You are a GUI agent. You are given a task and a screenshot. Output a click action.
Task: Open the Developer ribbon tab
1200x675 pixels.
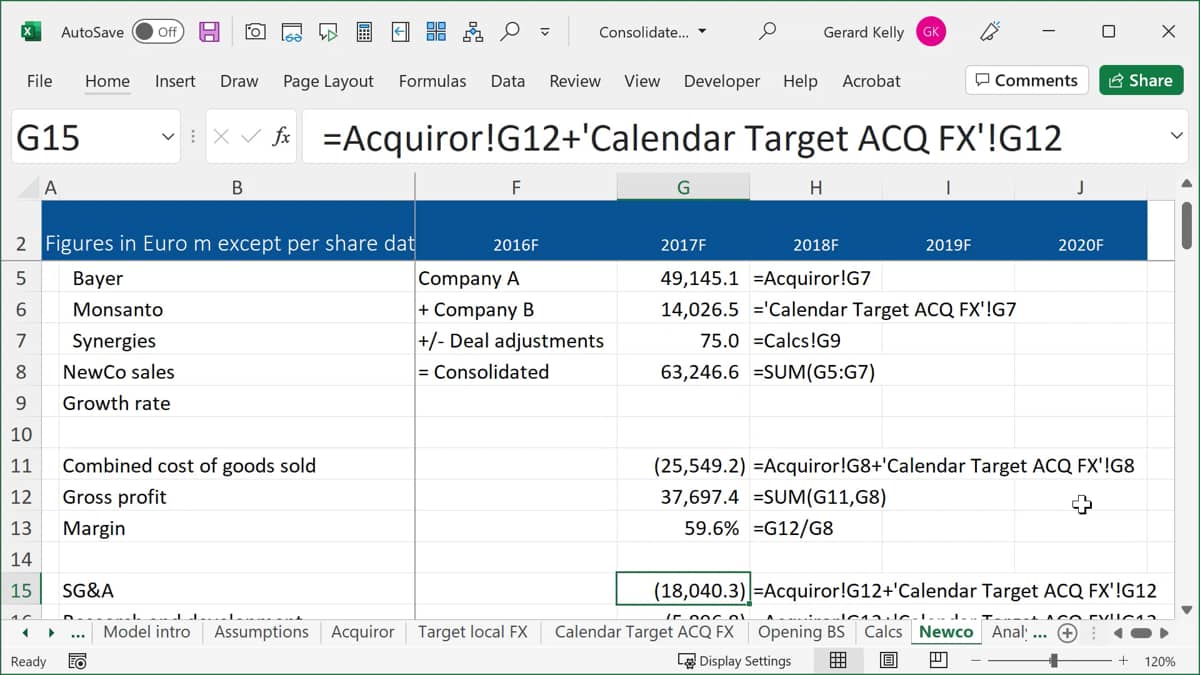click(722, 81)
